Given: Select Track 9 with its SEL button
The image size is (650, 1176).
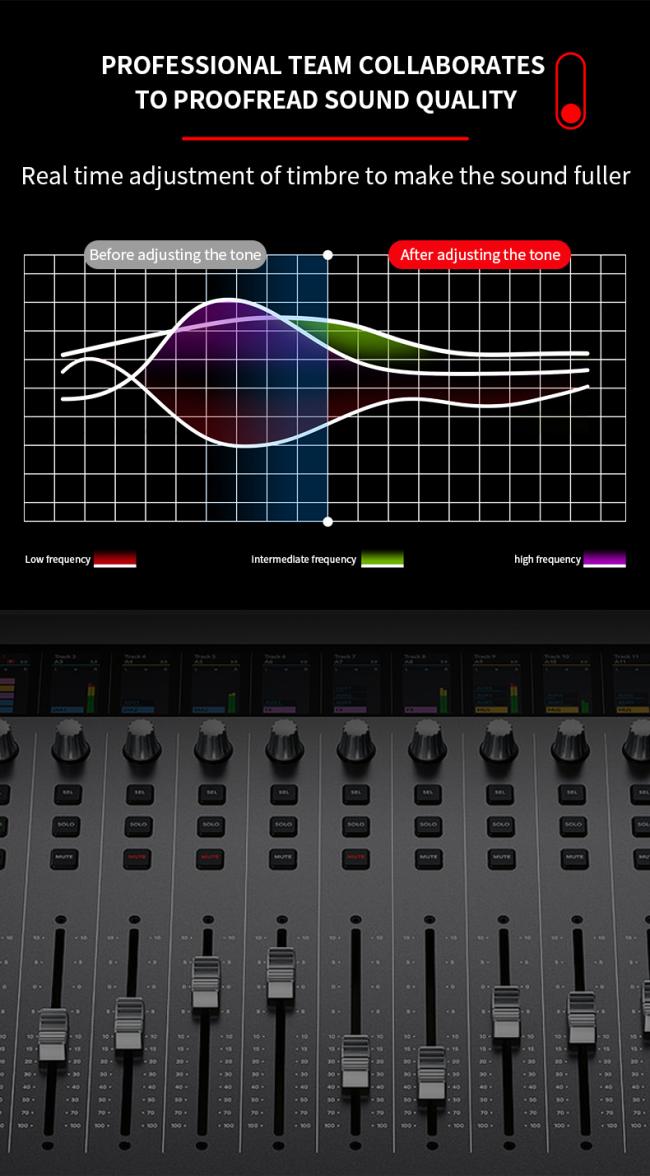Looking at the screenshot, I should click(499, 793).
